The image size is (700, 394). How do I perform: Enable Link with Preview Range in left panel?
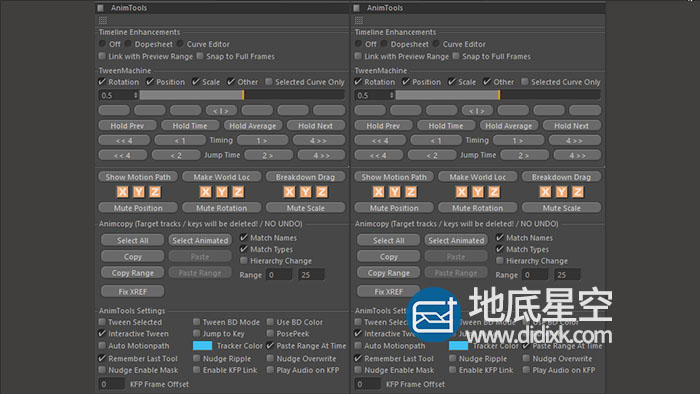102,56
